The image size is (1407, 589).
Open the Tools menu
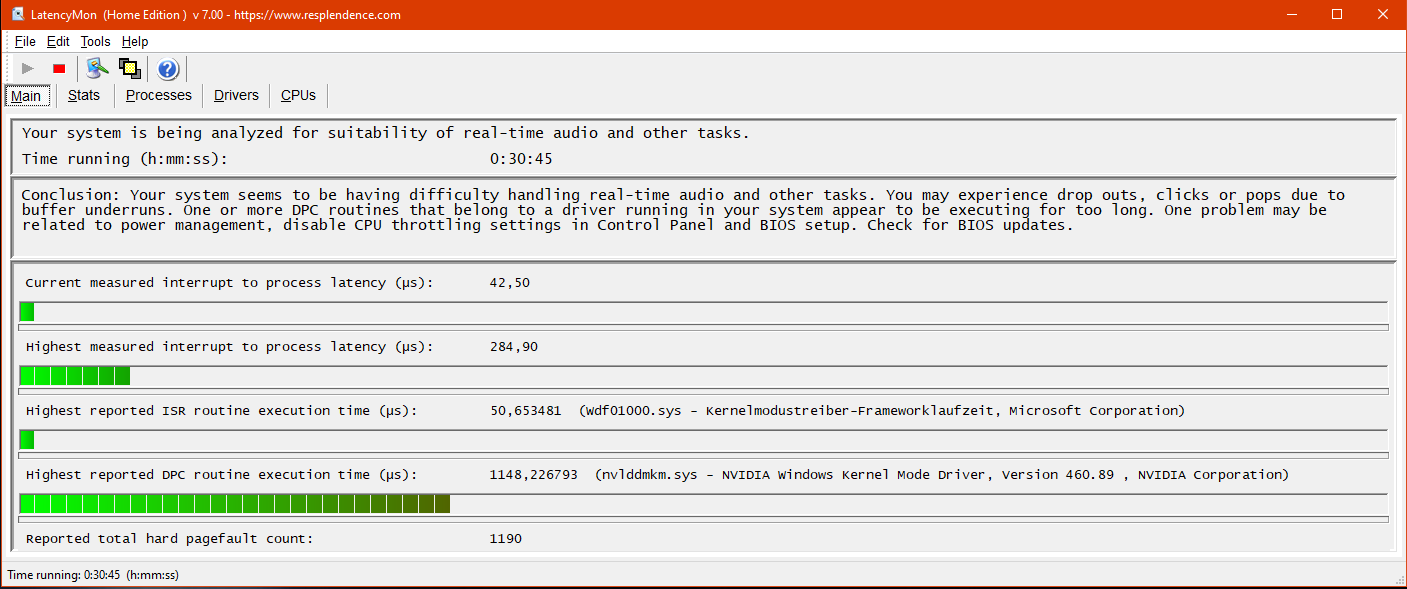95,41
